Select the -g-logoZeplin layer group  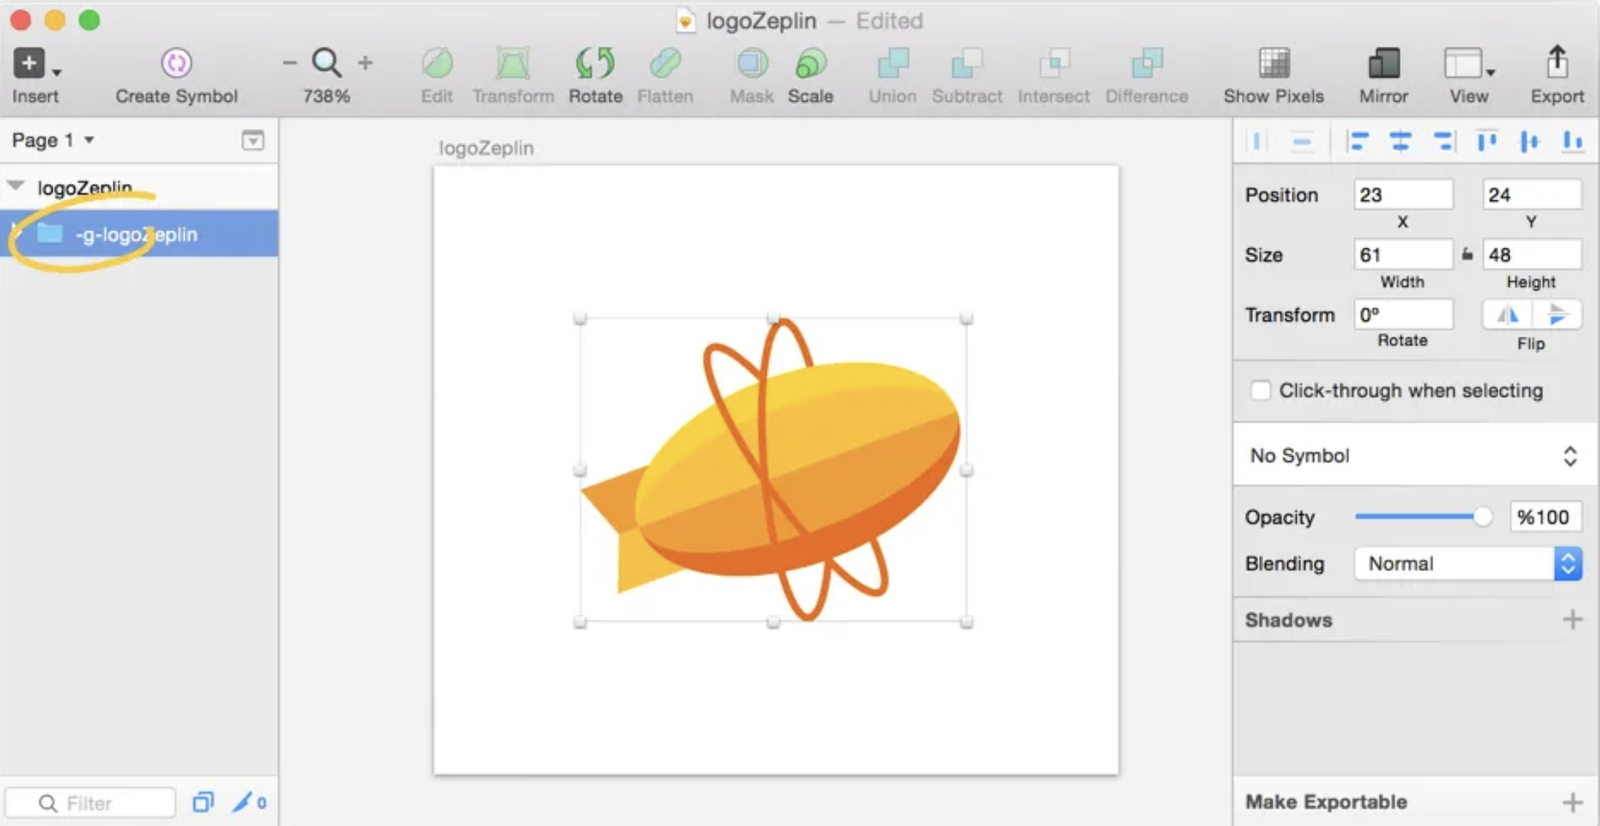[x=139, y=234]
